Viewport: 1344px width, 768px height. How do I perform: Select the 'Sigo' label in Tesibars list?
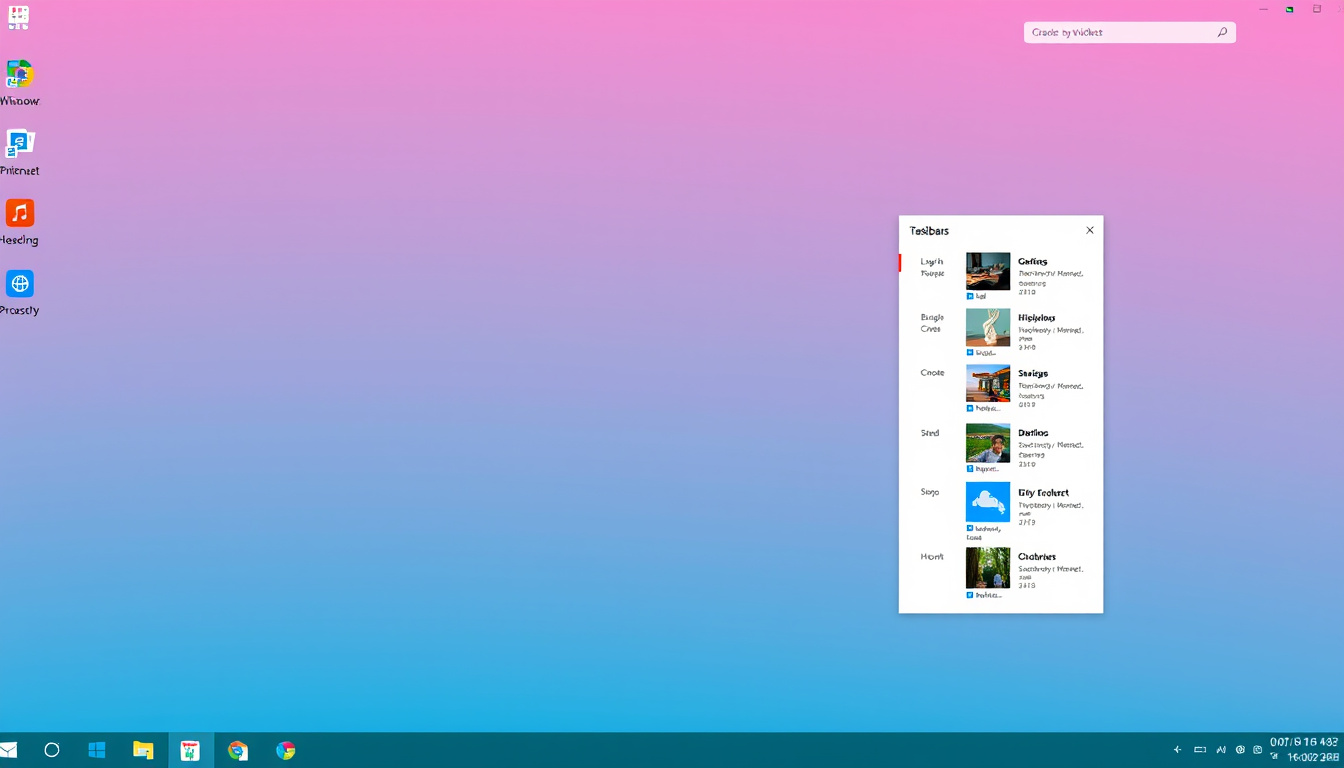(930, 492)
